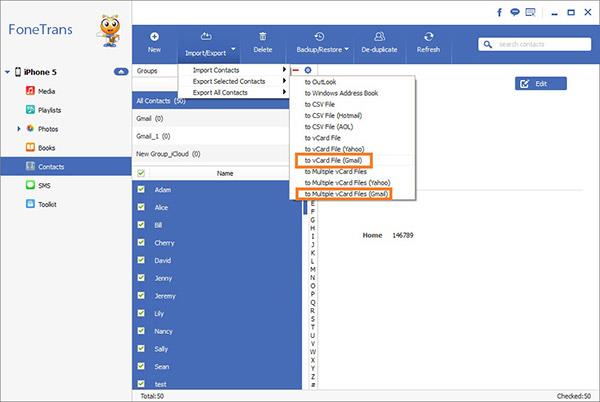Collapse the iPhone 5 device tree

click(7, 72)
